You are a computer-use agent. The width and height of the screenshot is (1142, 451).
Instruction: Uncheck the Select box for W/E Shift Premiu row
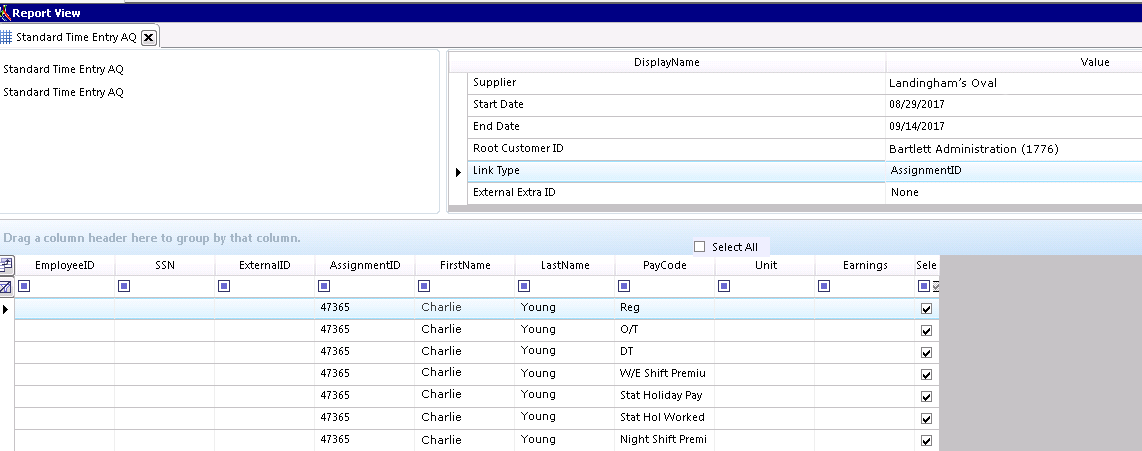tap(926, 374)
